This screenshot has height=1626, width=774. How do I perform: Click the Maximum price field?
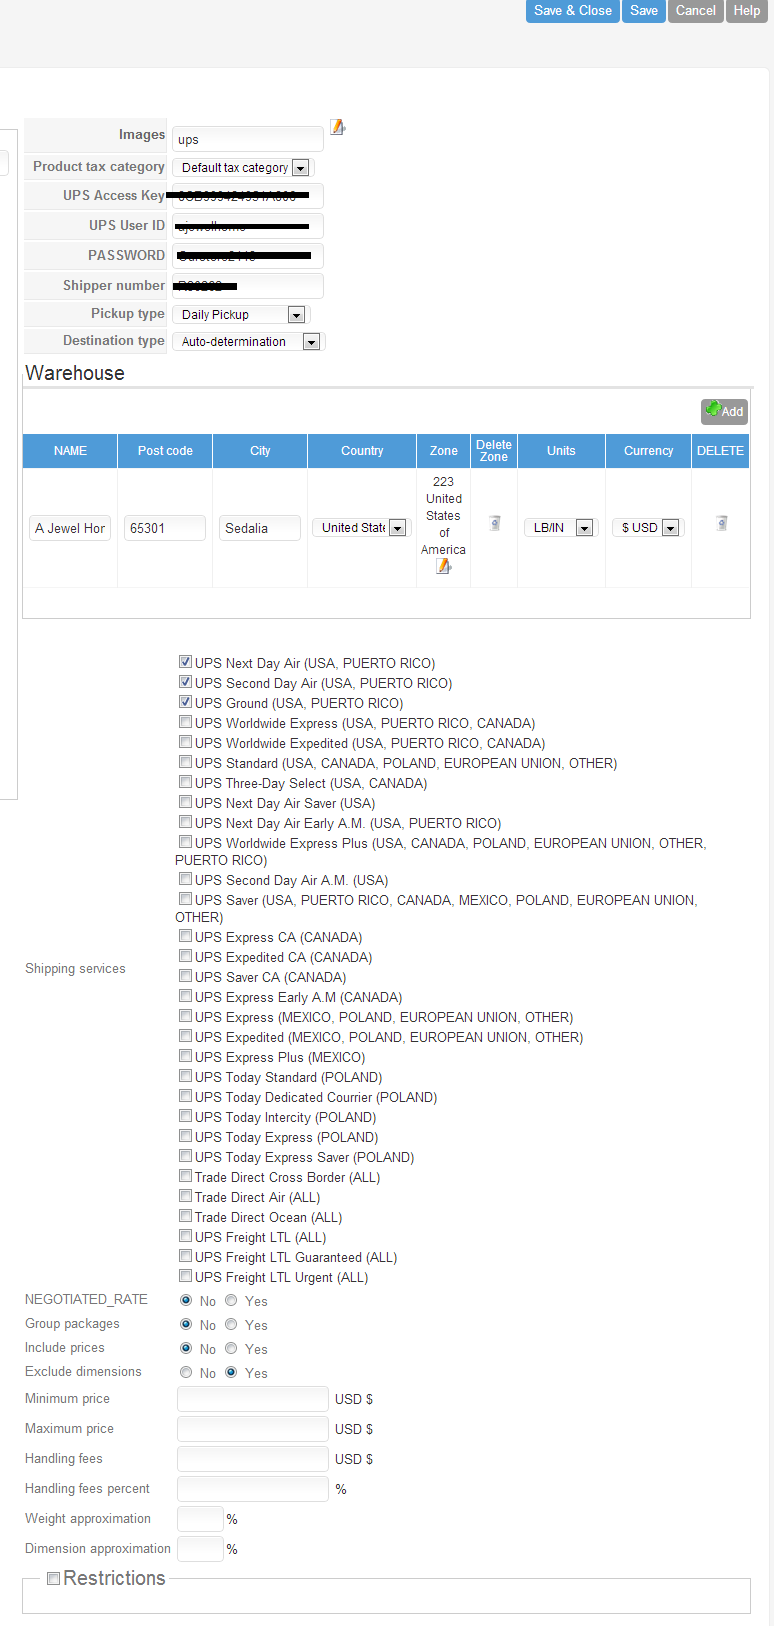pos(253,1429)
